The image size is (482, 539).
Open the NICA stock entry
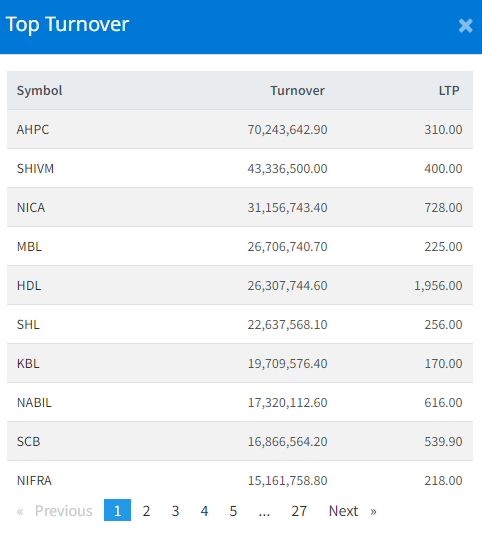[x=31, y=208]
